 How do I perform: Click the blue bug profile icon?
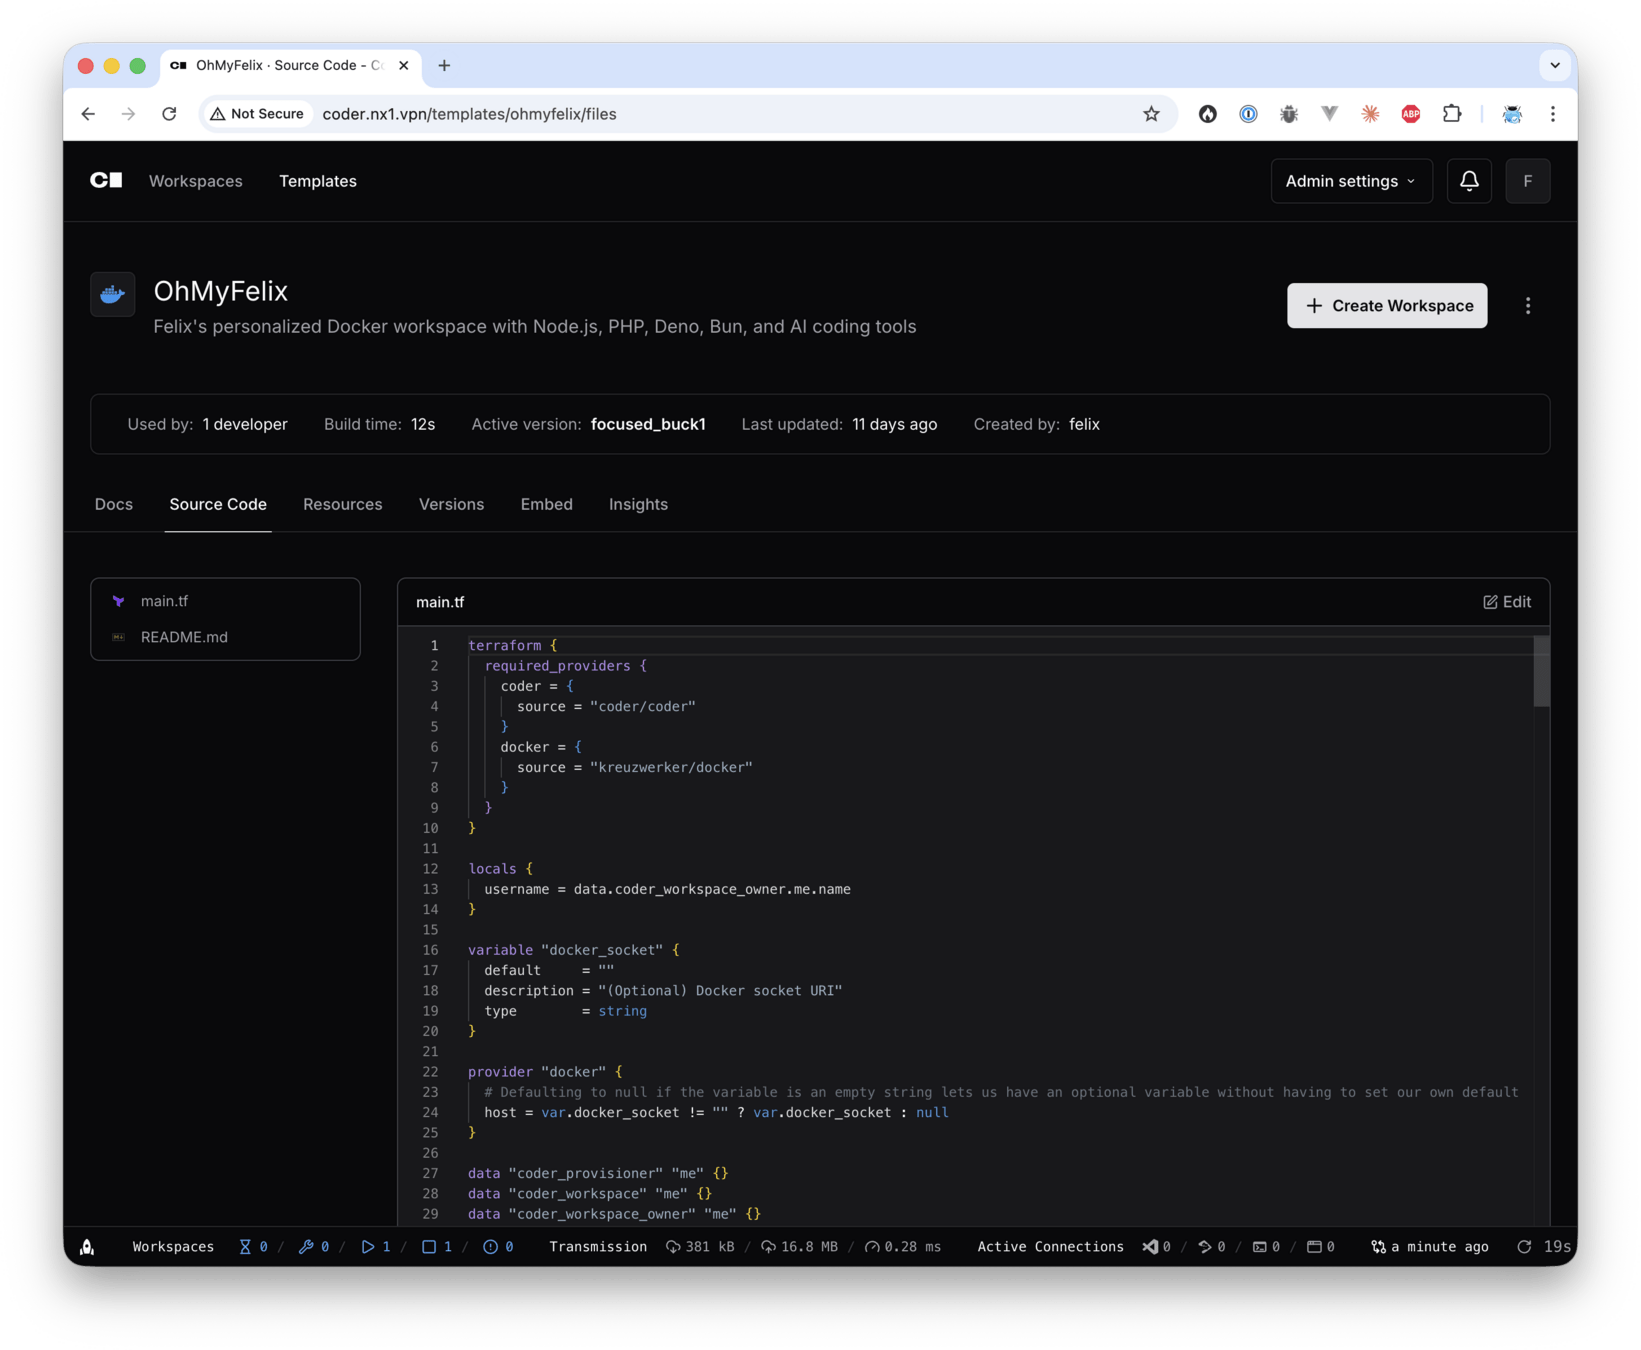[x=1512, y=114]
